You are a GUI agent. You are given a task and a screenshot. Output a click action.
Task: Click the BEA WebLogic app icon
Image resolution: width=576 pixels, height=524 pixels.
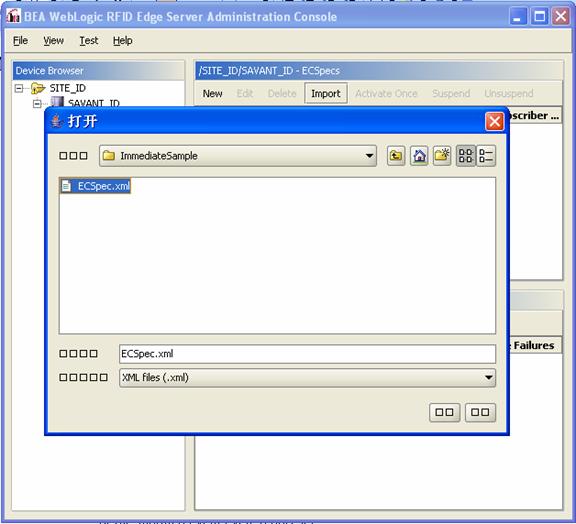[13, 16]
